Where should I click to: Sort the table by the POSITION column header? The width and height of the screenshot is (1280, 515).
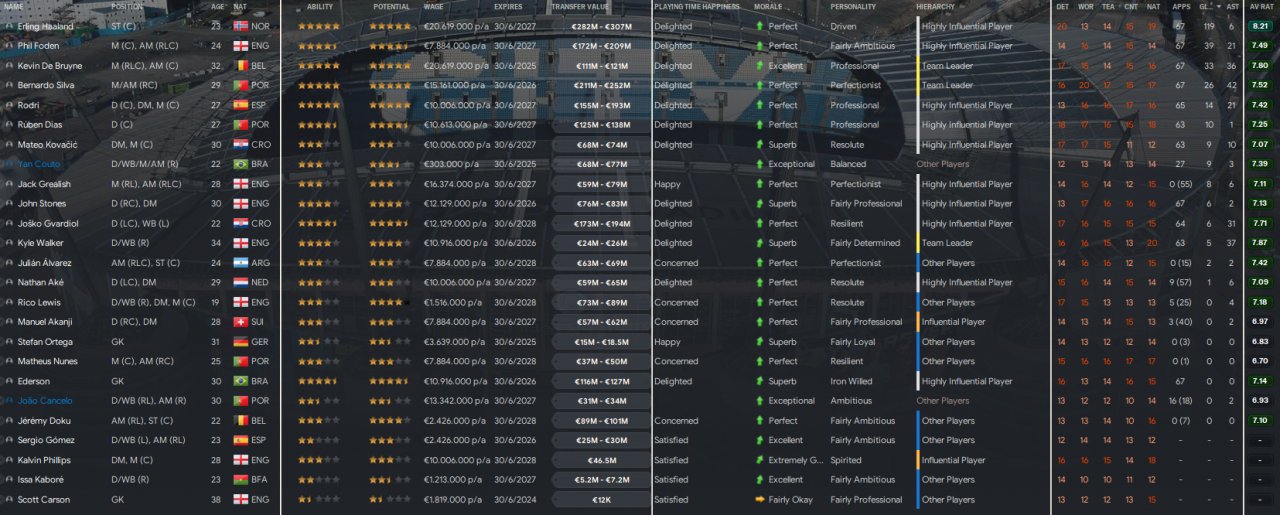[125, 7]
